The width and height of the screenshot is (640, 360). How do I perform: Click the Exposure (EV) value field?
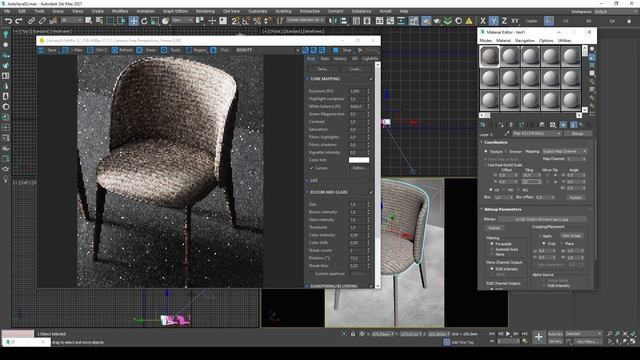click(357, 91)
